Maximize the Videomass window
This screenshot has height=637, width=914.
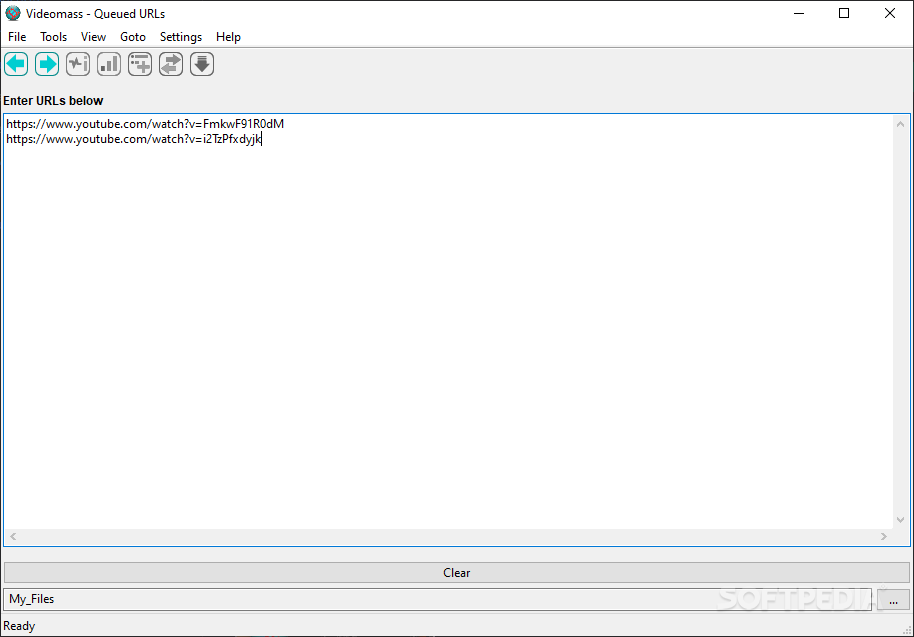(844, 13)
